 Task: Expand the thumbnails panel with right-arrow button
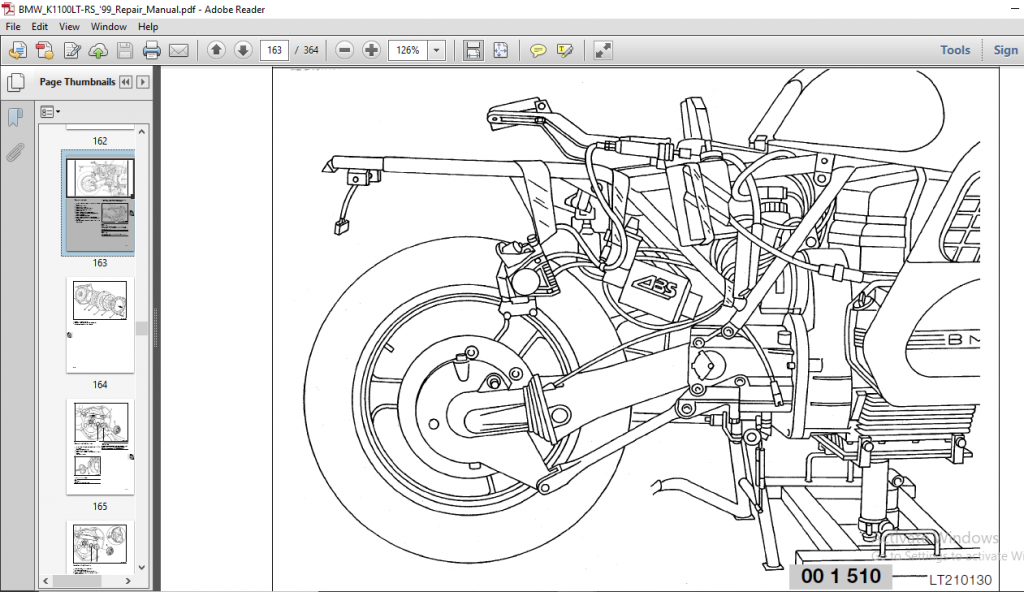pos(142,82)
